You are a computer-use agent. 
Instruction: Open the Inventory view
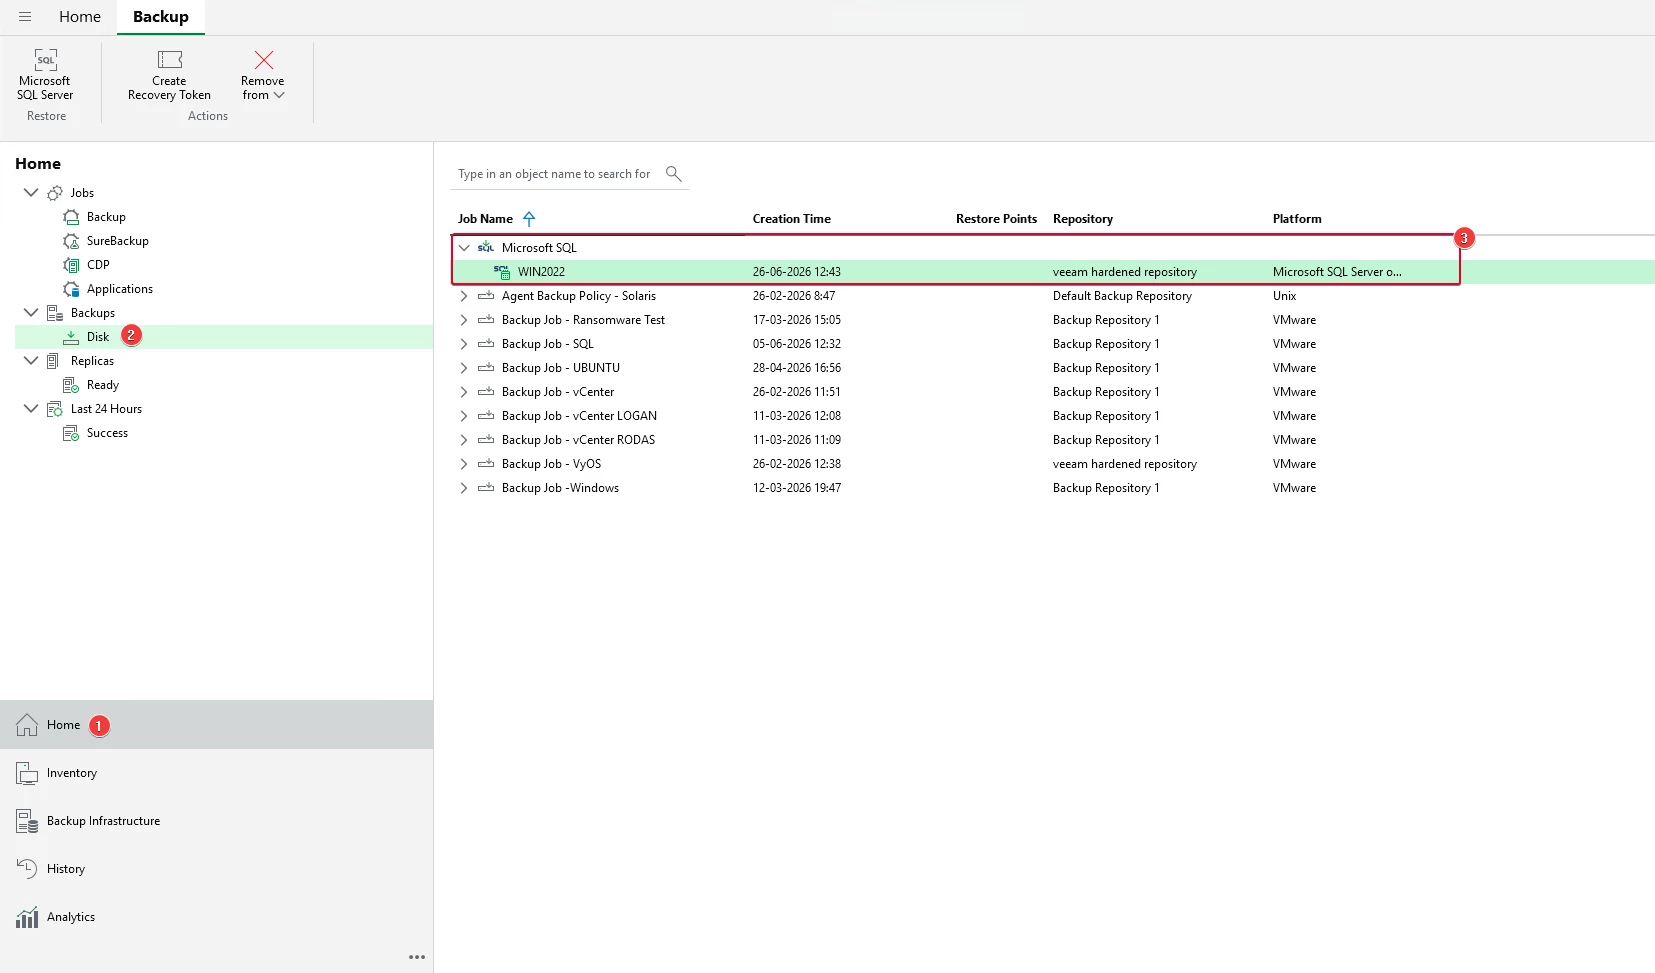217,773
